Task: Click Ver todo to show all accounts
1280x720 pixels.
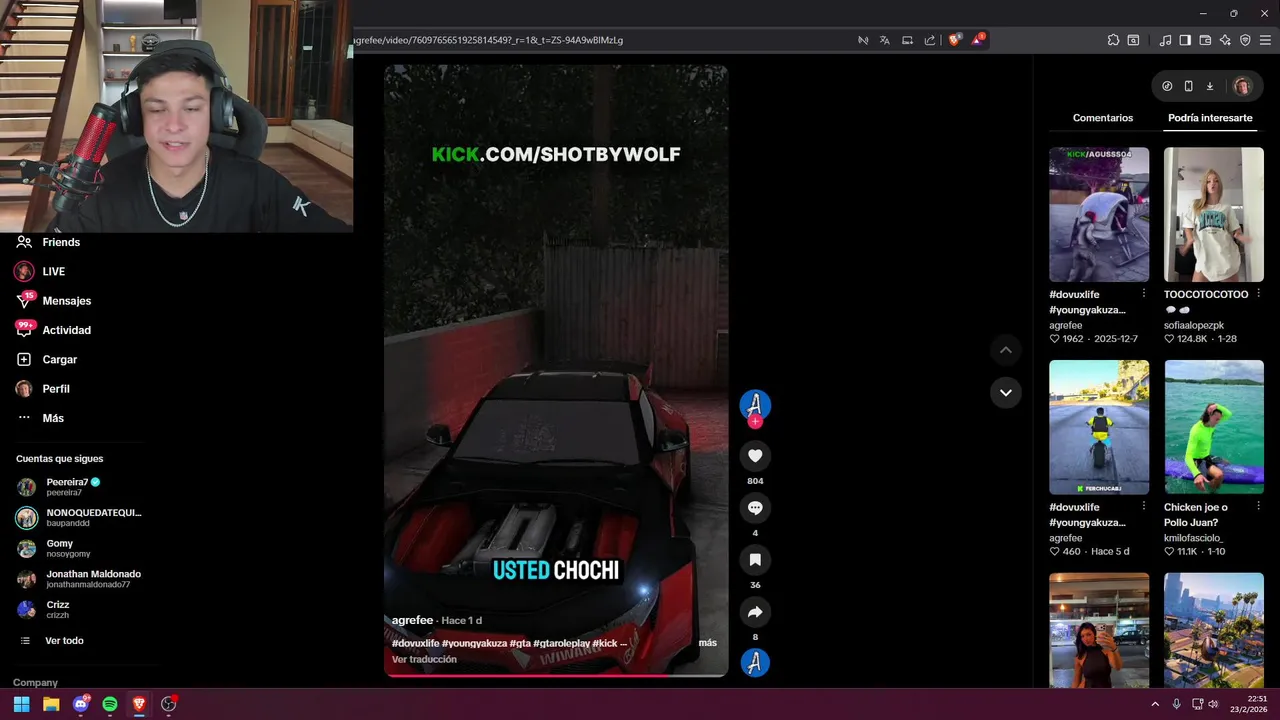Action: [64, 640]
